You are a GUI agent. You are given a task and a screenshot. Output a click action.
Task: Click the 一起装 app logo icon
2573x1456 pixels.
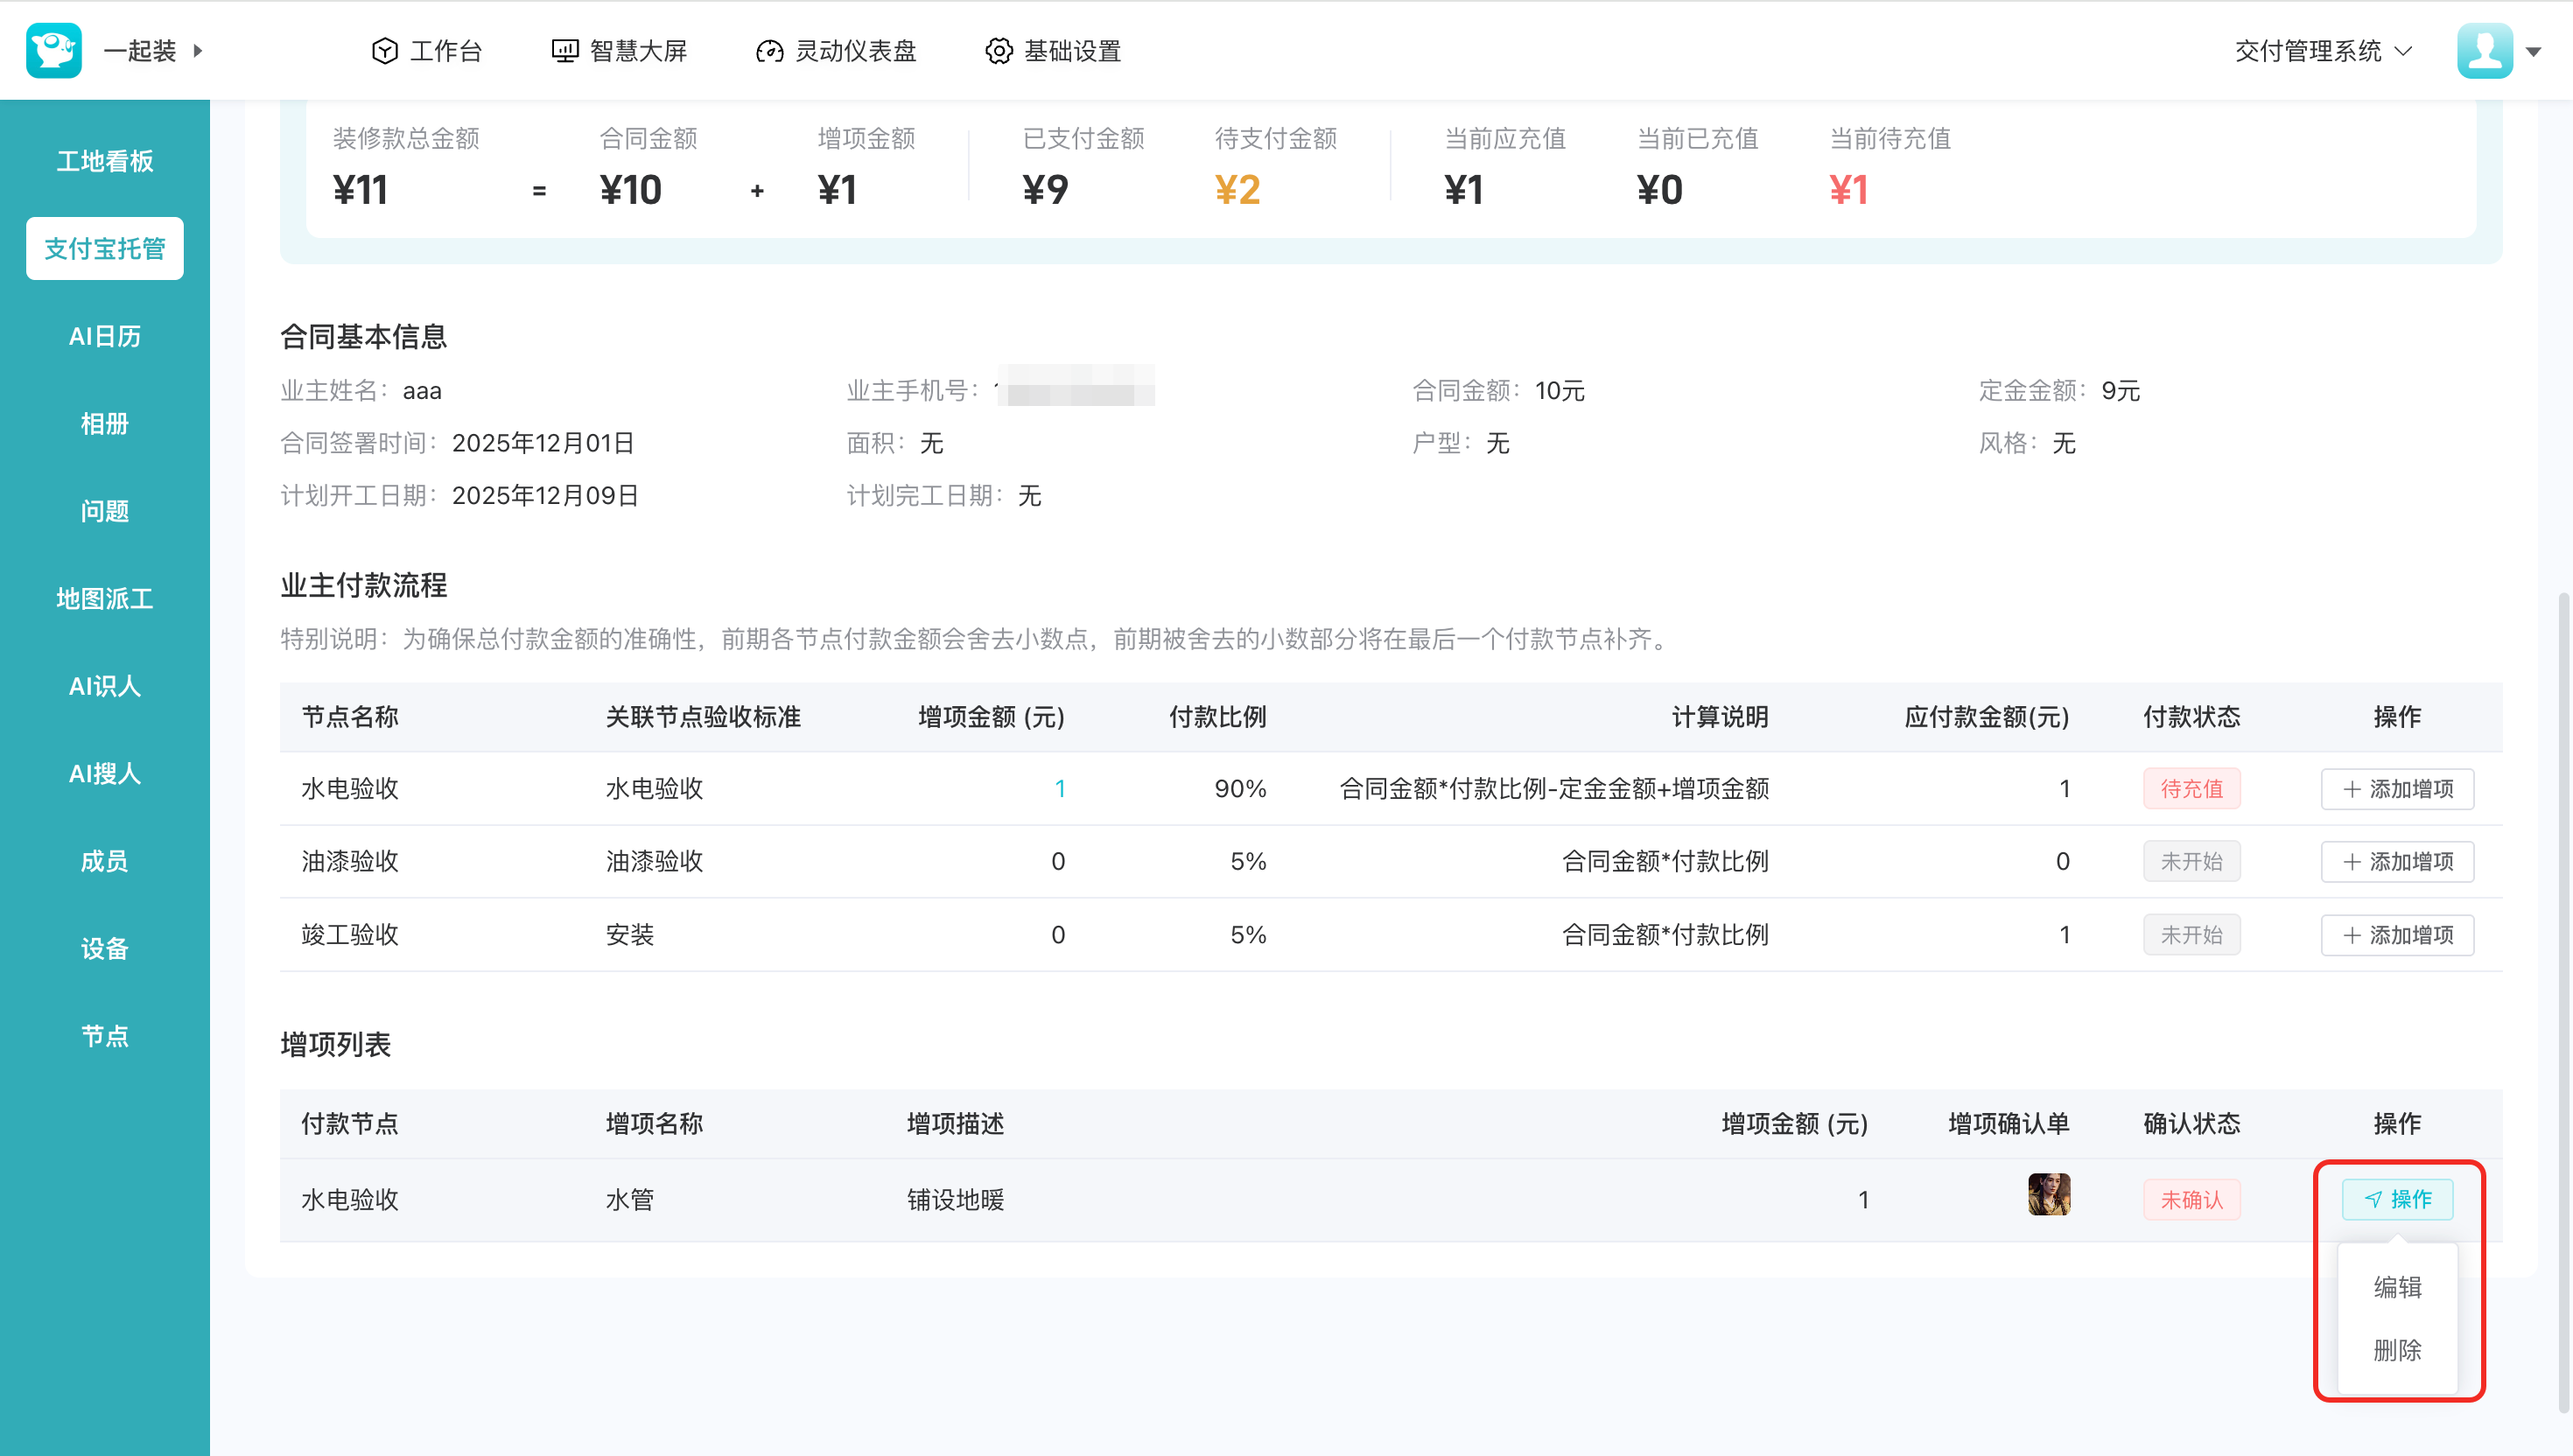coord(53,50)
